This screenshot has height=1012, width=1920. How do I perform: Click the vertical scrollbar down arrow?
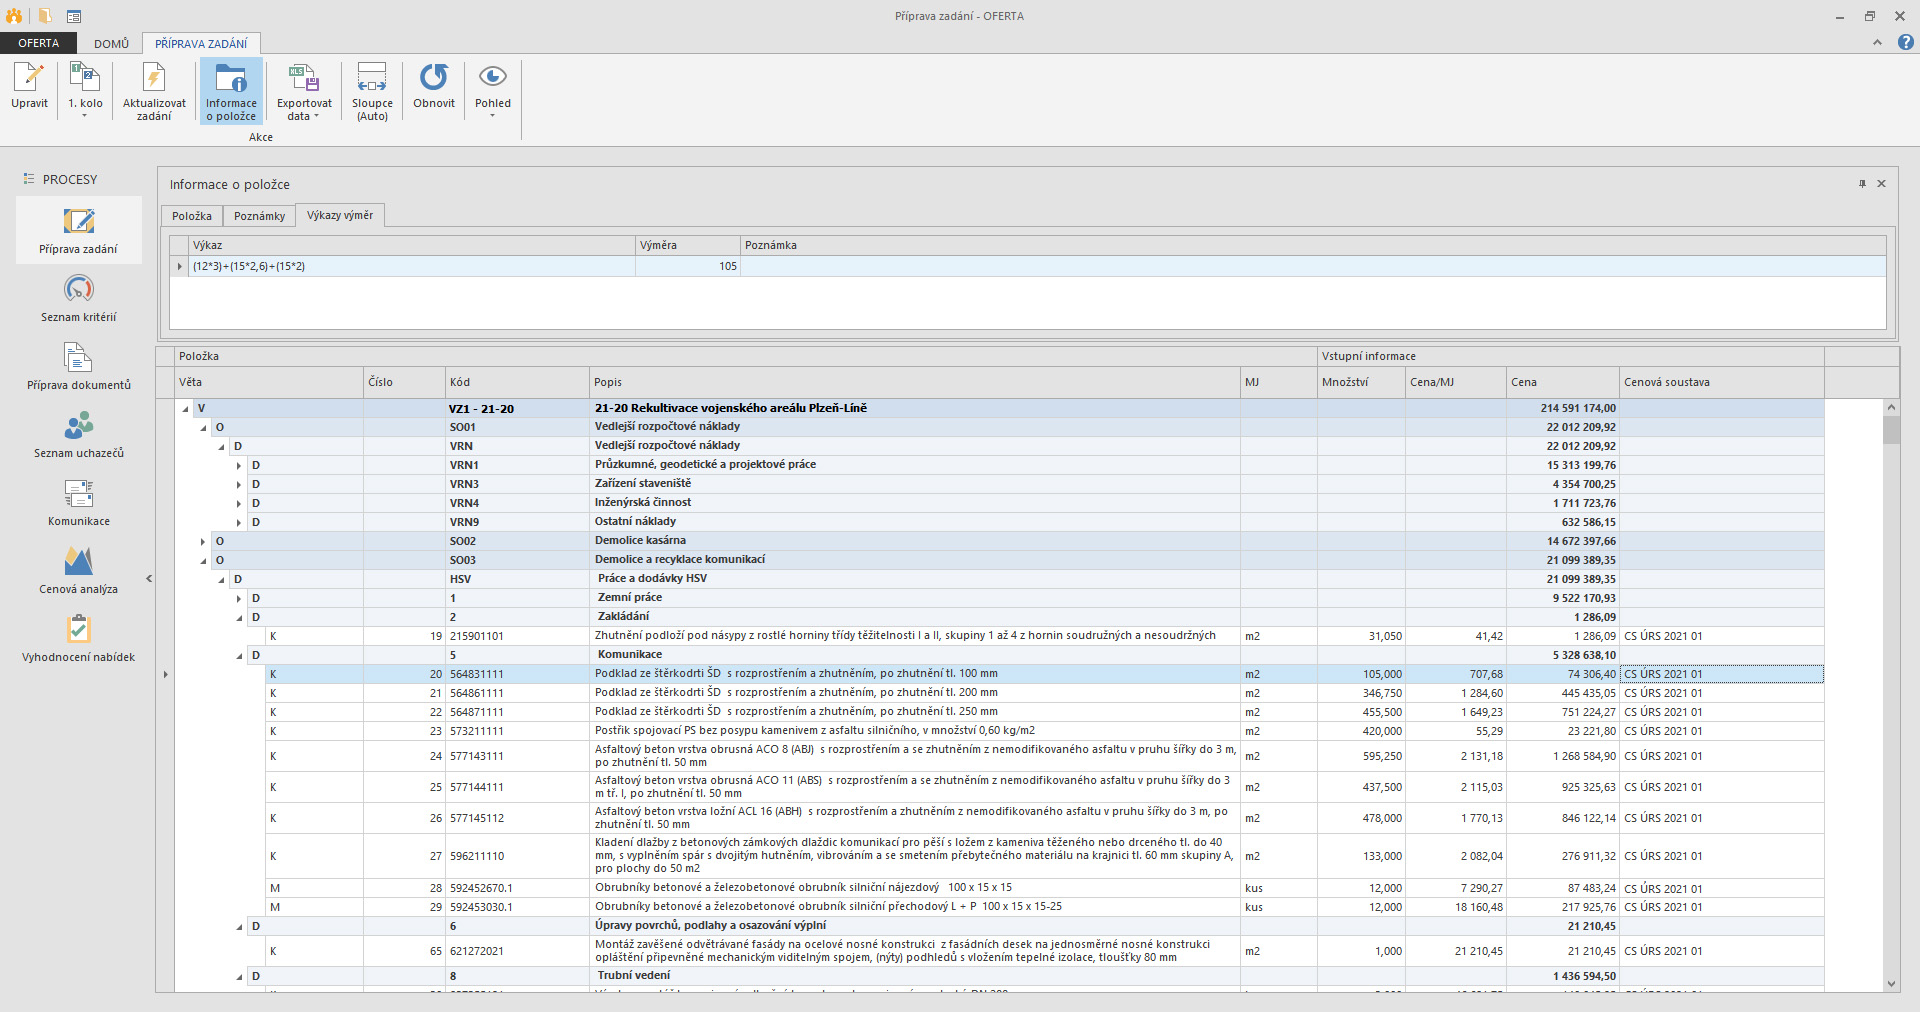[x=1890, y=984]
